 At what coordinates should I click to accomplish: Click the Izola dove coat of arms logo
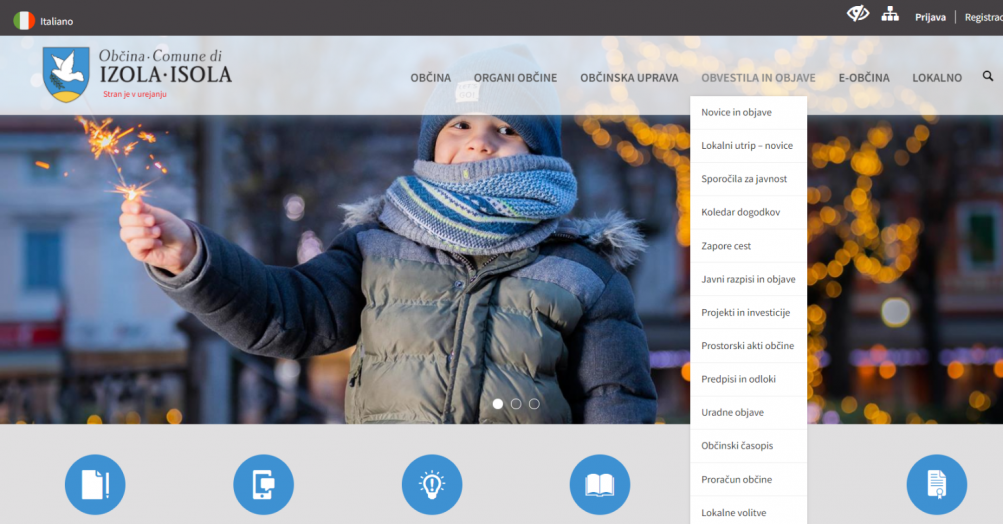click(66, 74)
